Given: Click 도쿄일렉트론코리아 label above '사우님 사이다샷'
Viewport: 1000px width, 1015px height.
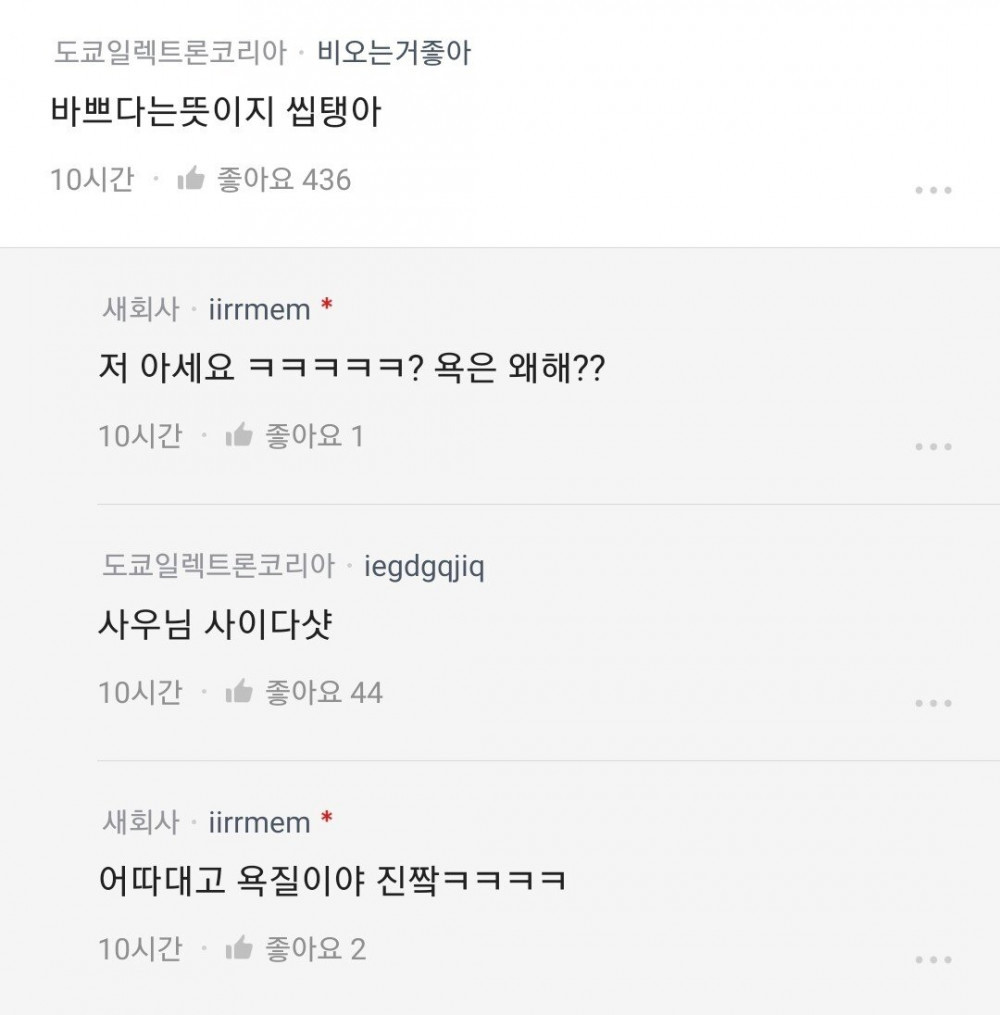Looking at the screenshot, I should click(x=218, y=566).
